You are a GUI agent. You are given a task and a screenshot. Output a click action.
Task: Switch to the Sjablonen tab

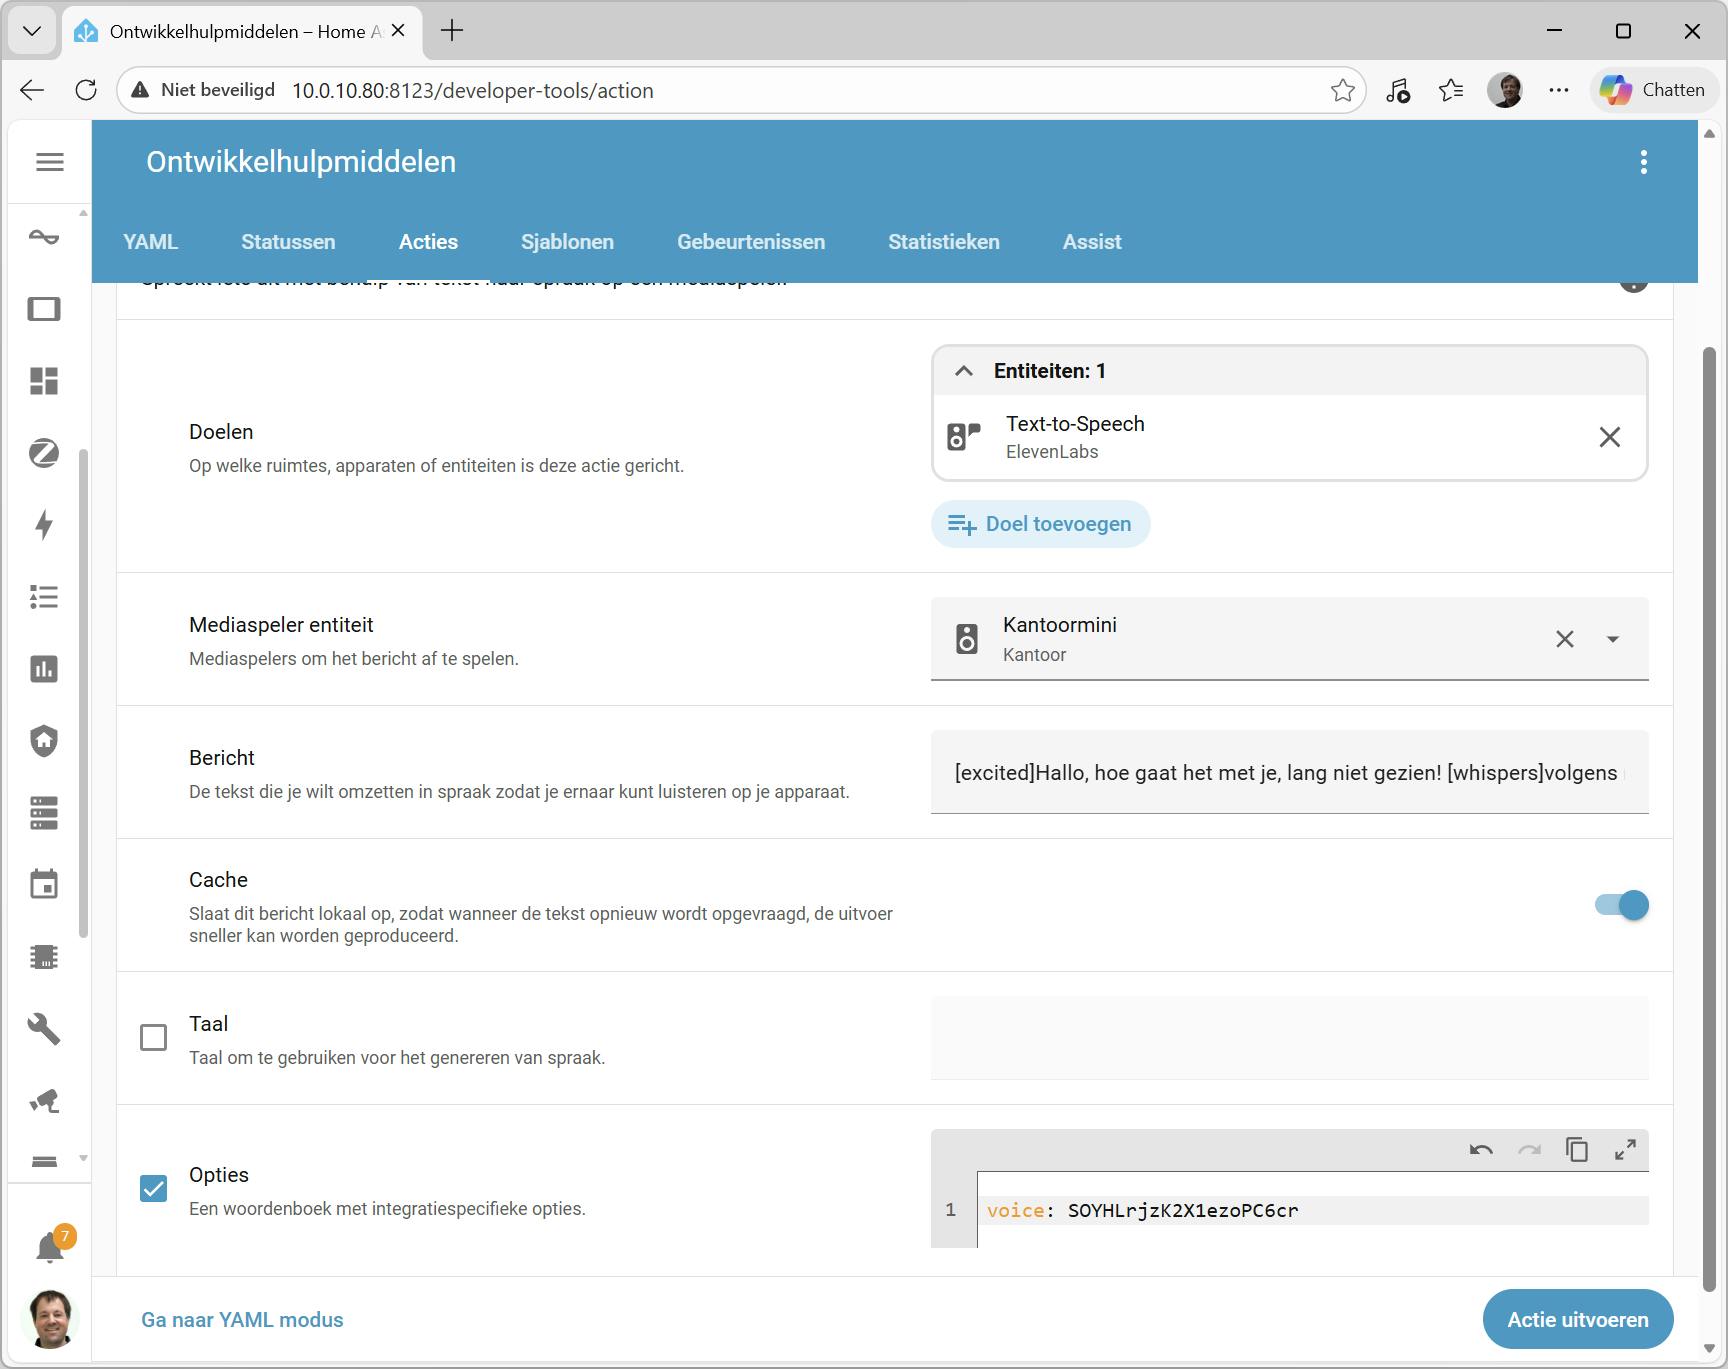tap(567, 242)
